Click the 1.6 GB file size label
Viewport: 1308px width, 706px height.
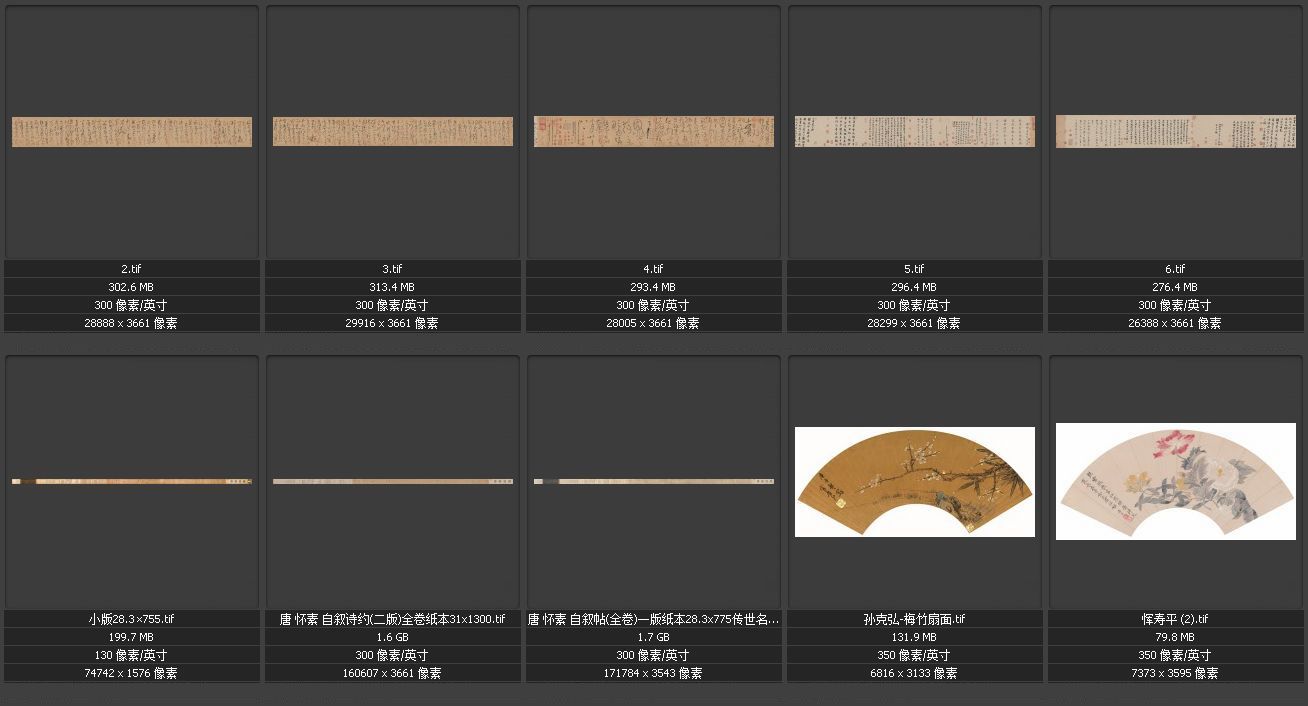(393, 637)
